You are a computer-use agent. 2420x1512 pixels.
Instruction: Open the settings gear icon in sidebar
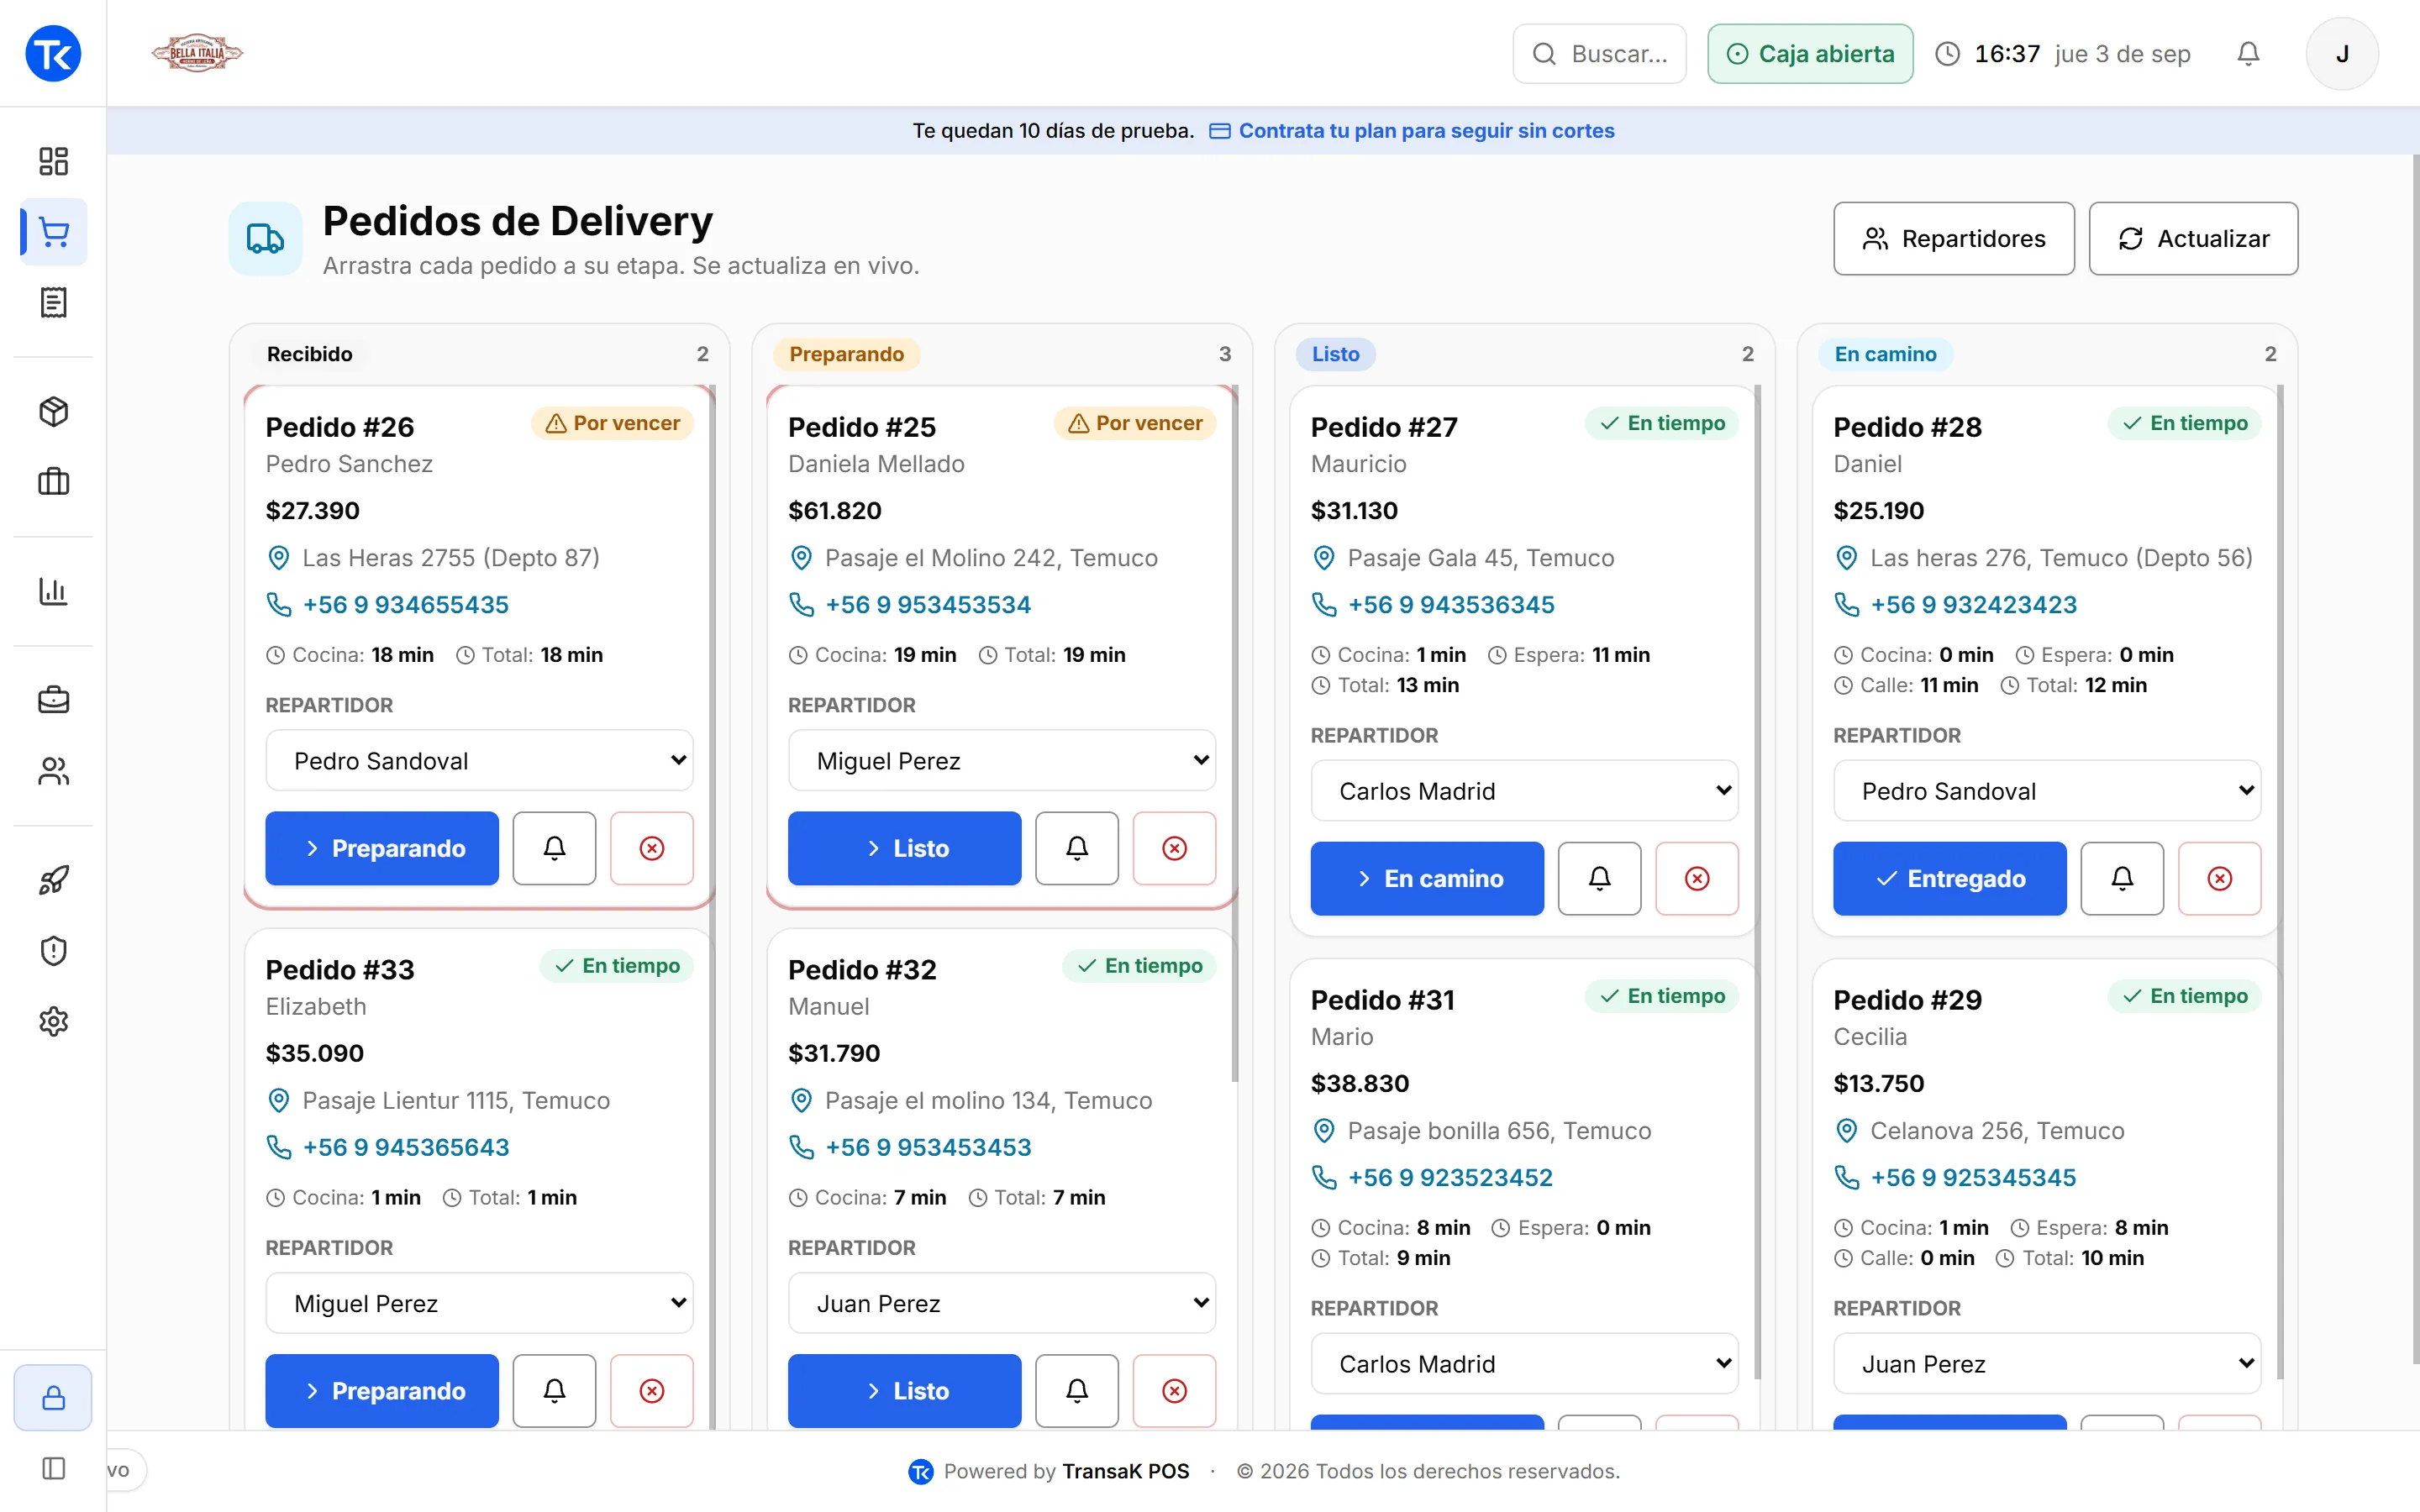(53, 1021)
